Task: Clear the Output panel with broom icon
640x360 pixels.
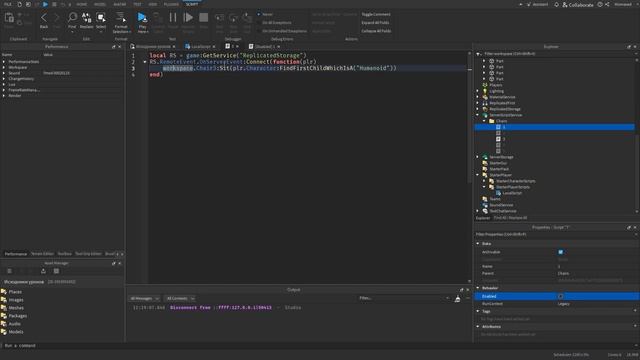Action: [x=458, y=298]
